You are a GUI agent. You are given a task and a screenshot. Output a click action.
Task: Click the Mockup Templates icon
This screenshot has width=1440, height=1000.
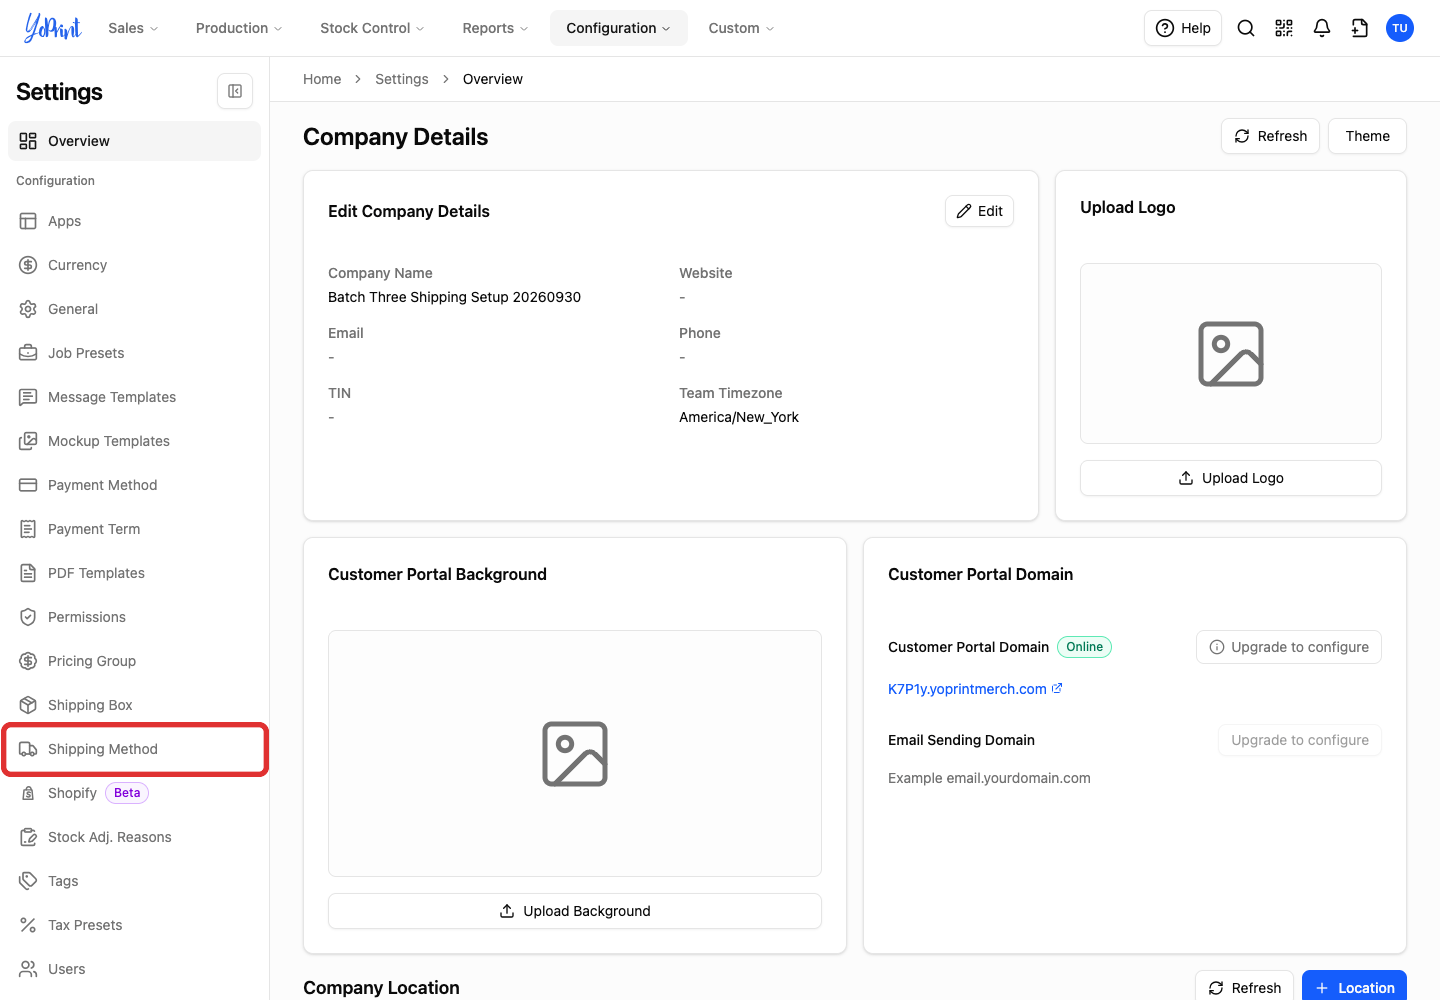click(28, 441)
